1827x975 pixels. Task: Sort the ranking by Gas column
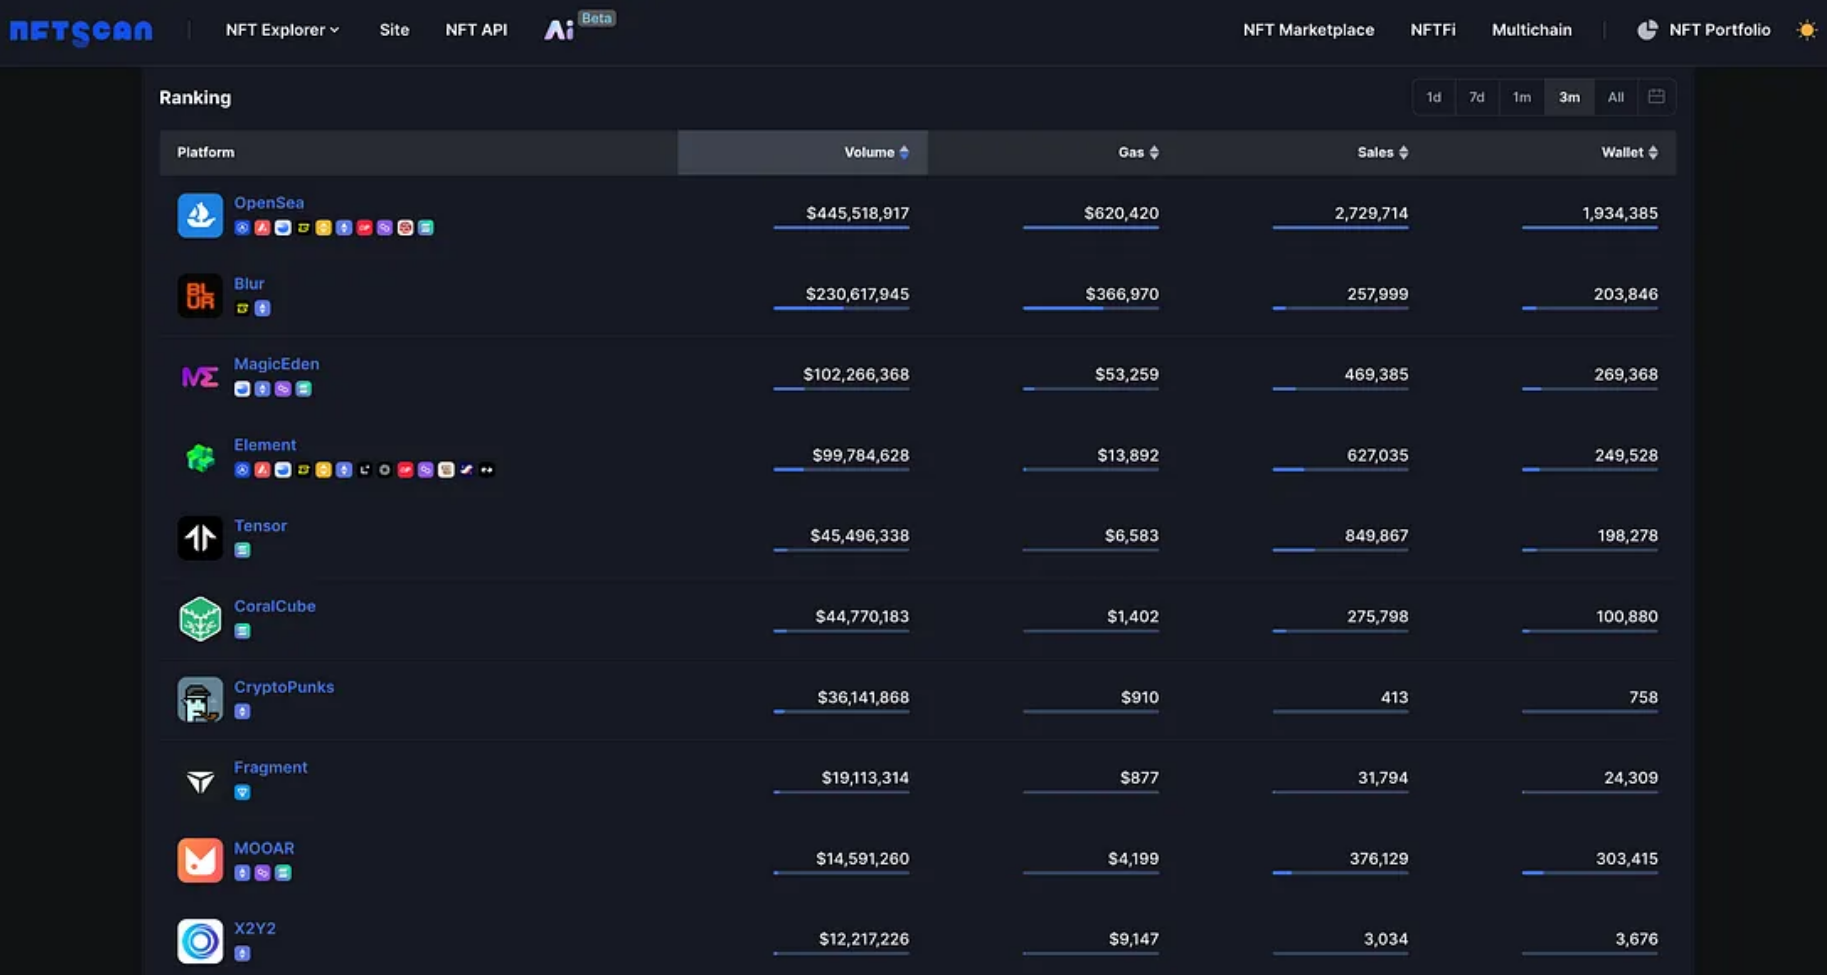(x=1138, y=152)
